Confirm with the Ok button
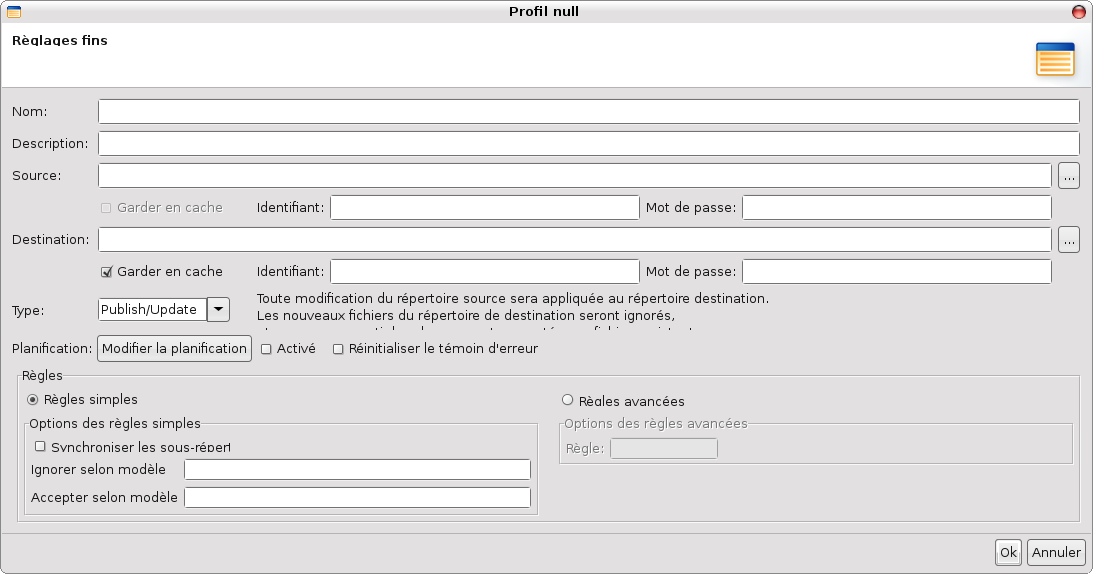 1008,552
